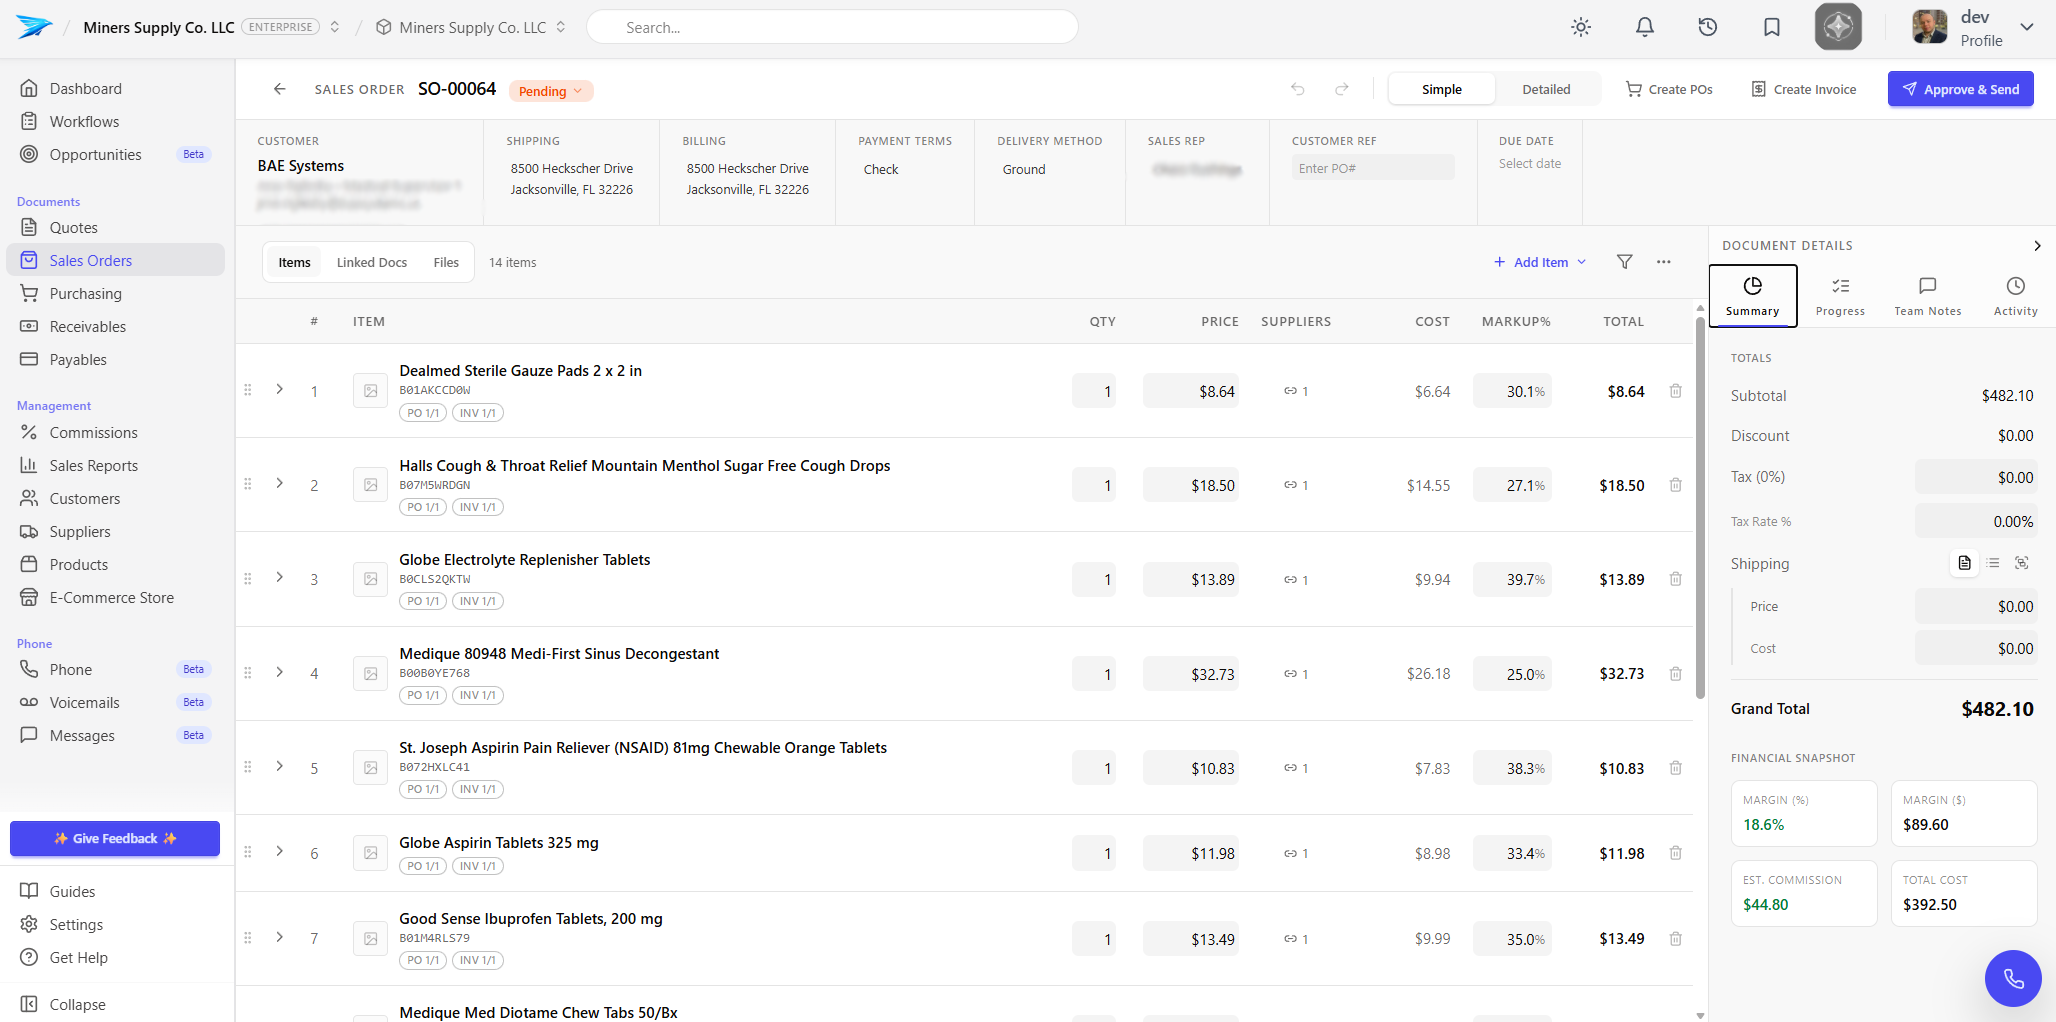Viewport: 2056px width, 1022px height.
Task: Delete Dealmed Sterile Gauze Pads row
Action: click(1676, 391)
